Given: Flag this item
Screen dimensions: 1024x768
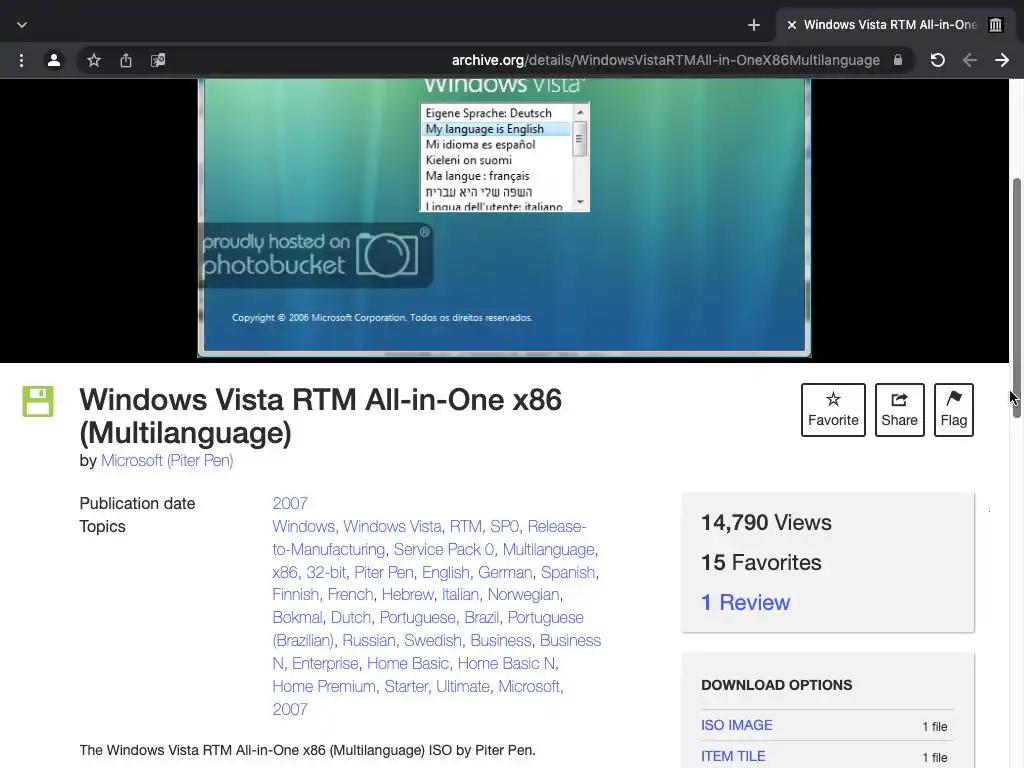Looking at the screenshot, I should 953,409.
